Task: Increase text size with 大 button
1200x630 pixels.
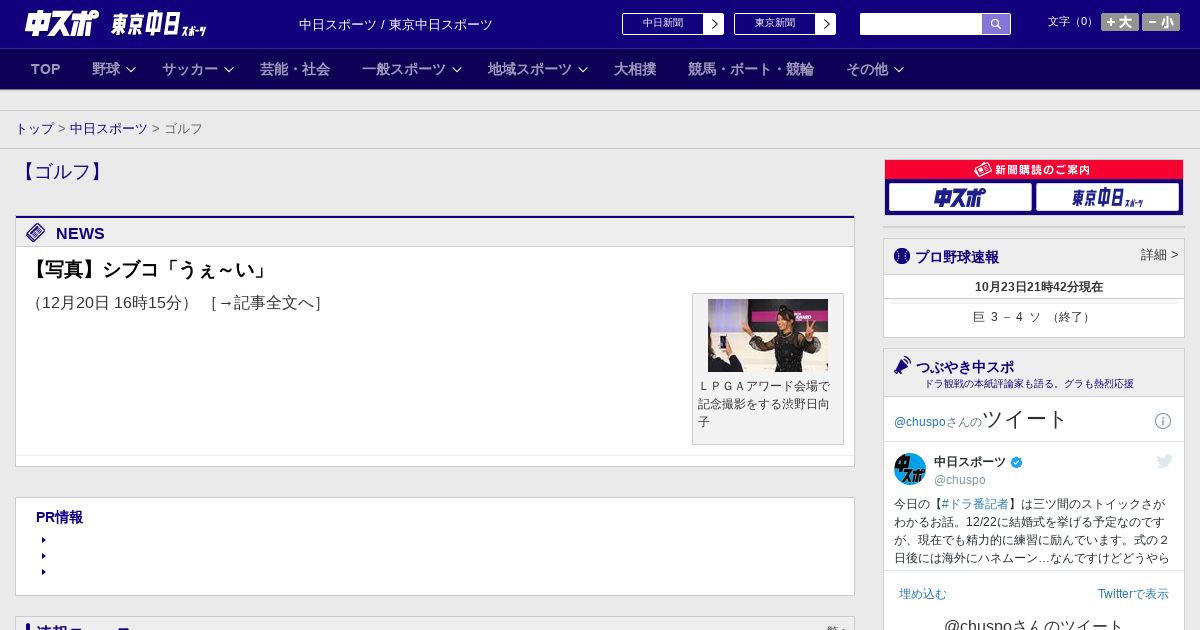Action: coord(1120,22)
